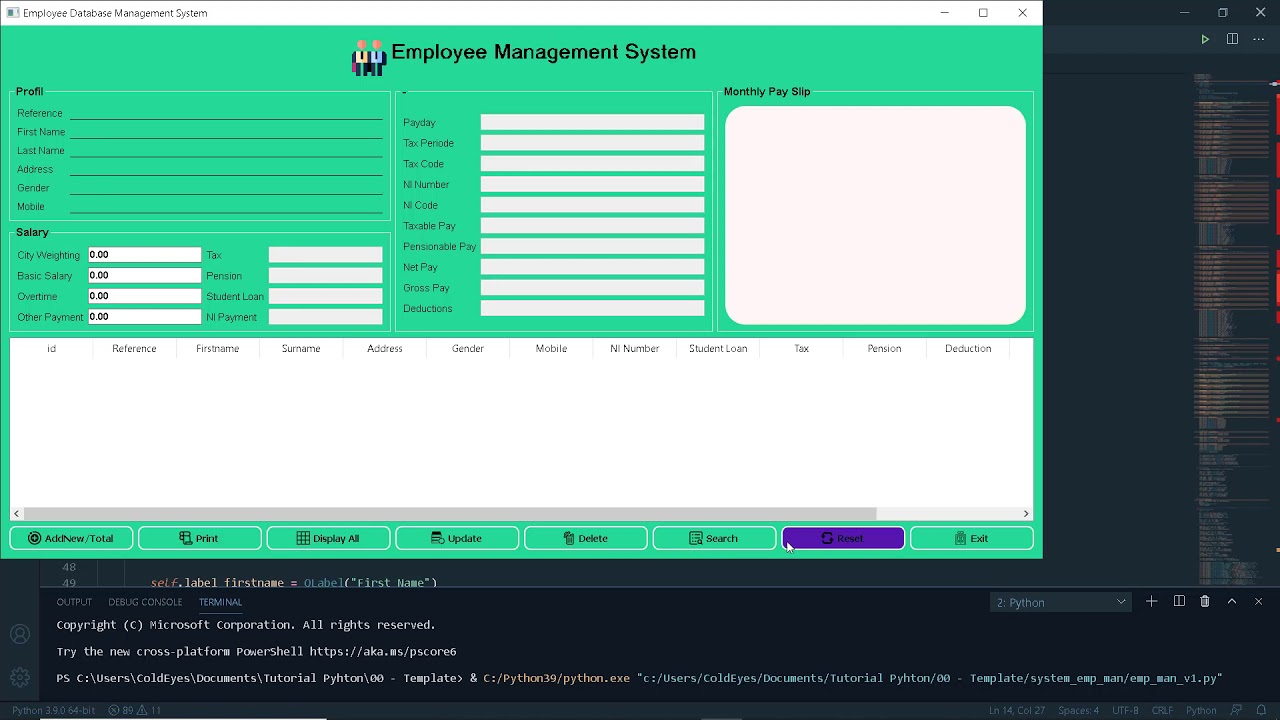The width and height of the screenshot is (1280, 720).
Task: Open VS Code Manage gear icon
Action: 20,677
